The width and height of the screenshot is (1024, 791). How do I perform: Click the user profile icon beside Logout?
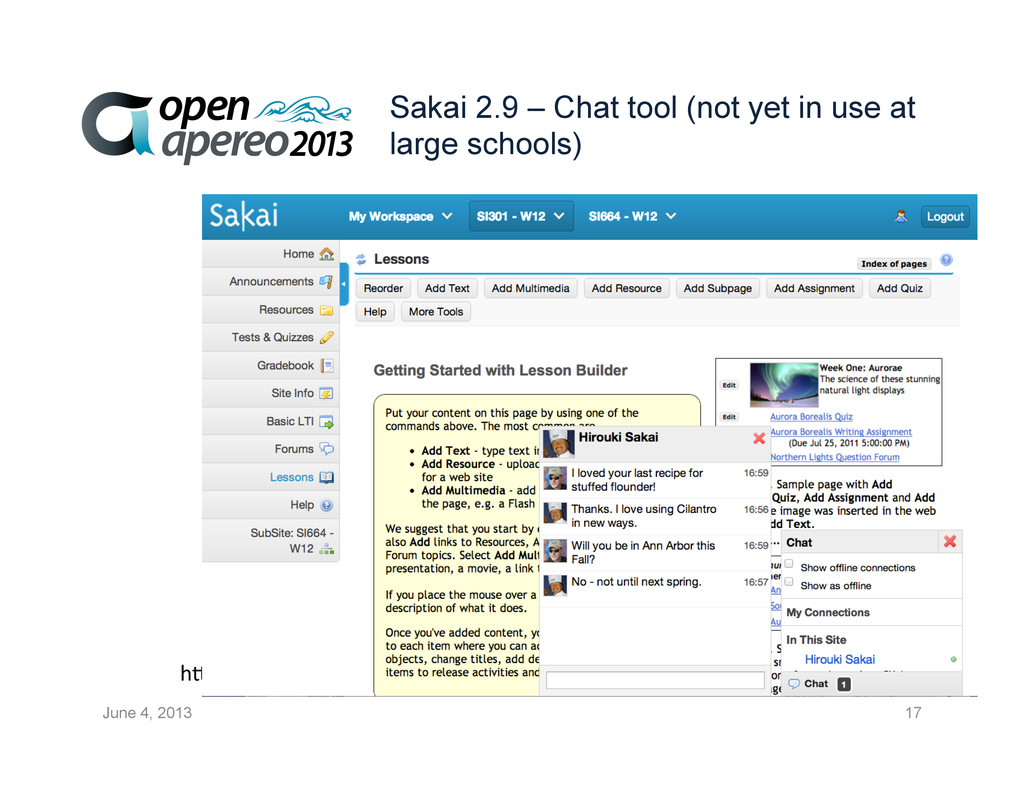coord(901,216)
